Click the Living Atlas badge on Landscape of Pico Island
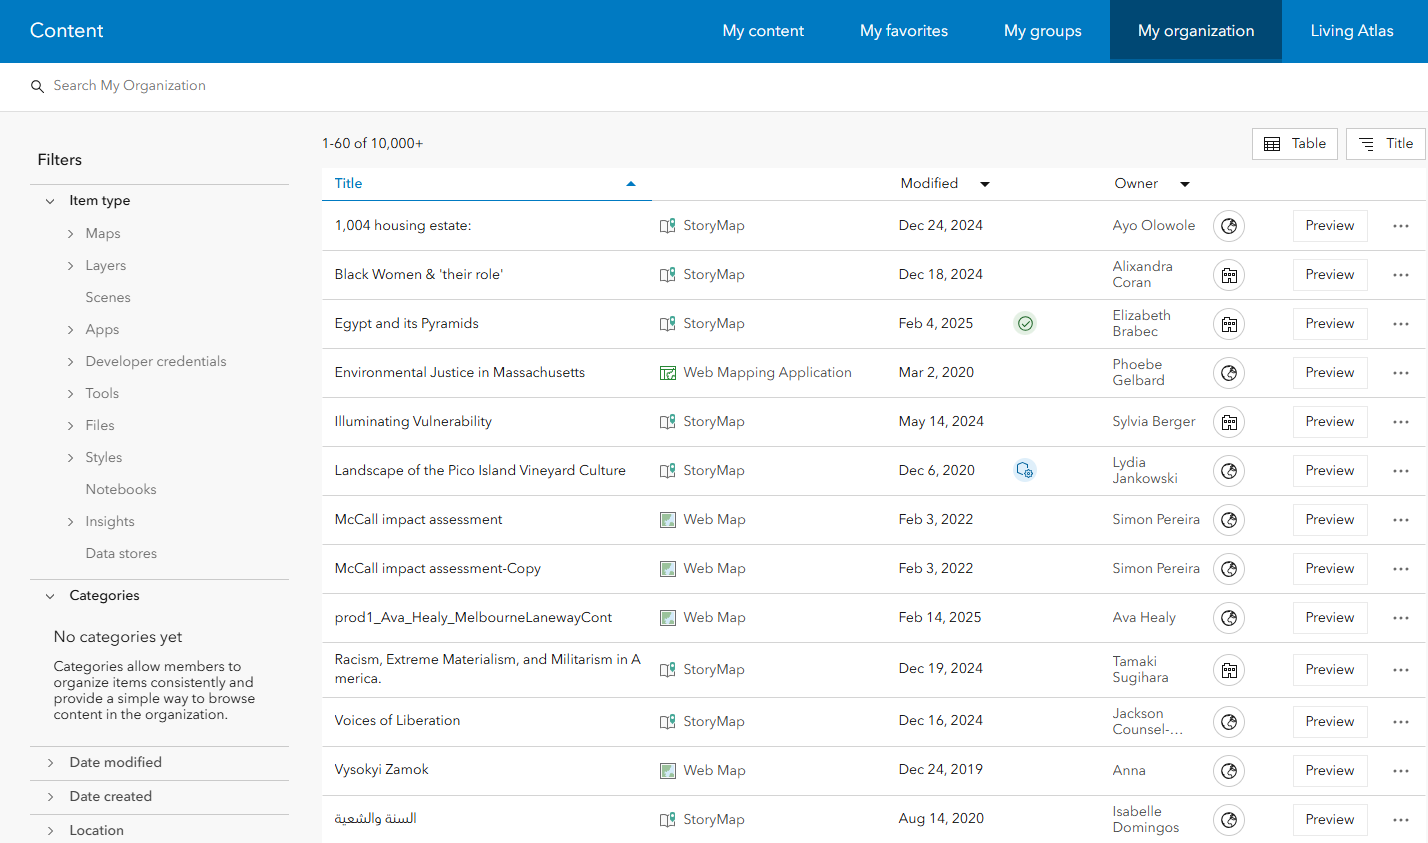Viewport: 1428px width, 843px height. click(x=1025, y=470)
